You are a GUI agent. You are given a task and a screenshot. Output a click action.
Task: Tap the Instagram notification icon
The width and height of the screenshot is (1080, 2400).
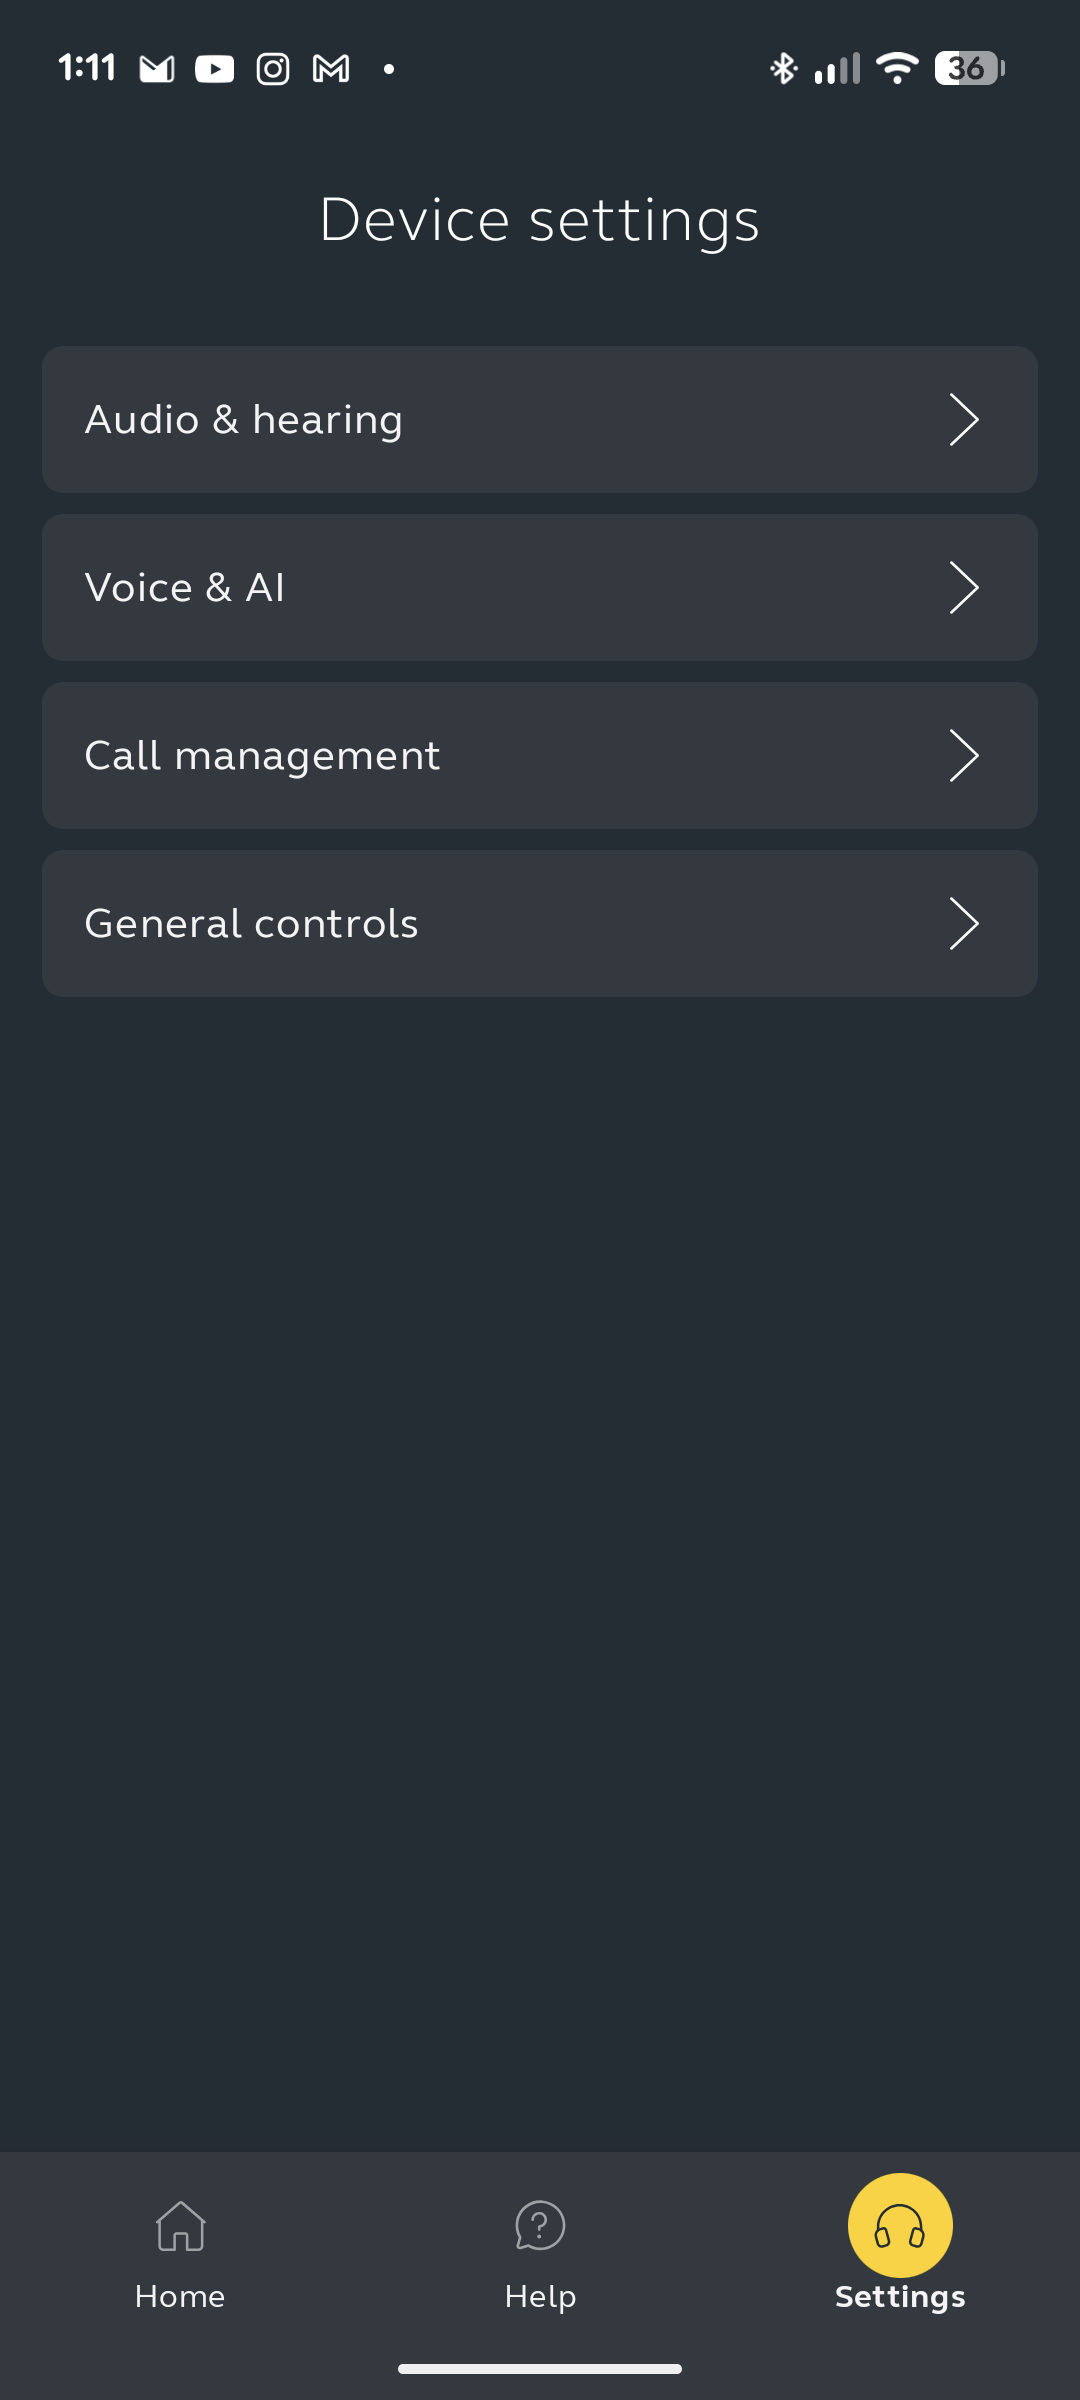[x=272, y=69]
